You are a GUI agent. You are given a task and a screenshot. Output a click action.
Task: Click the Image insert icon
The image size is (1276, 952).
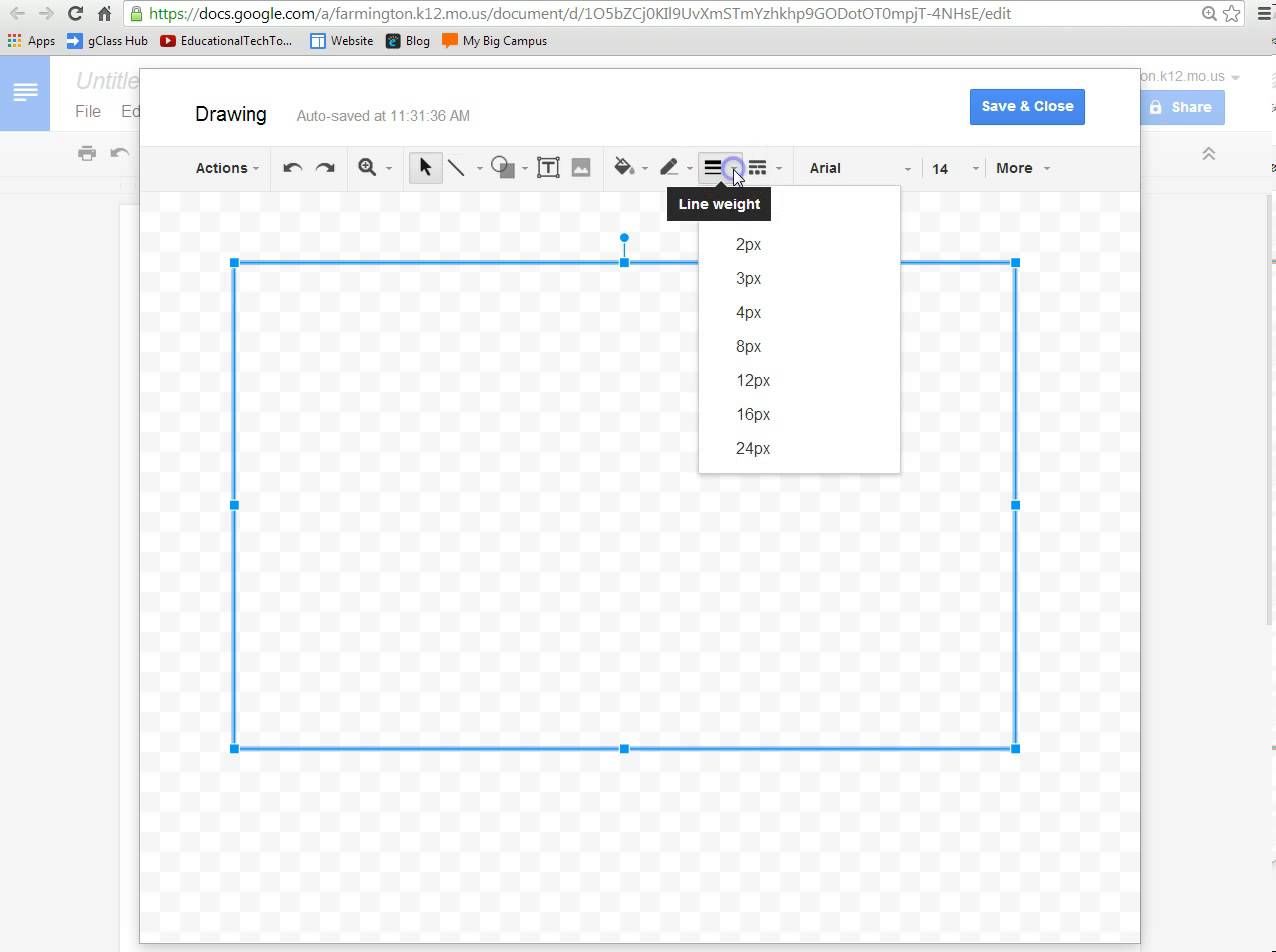(581, 168)
